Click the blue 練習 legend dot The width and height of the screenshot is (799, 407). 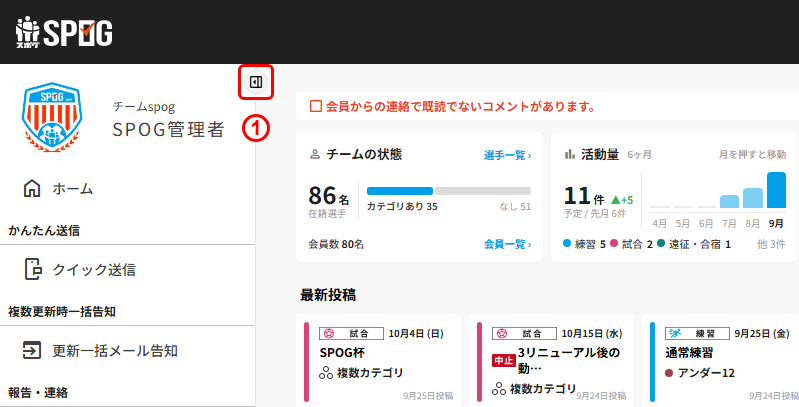click(x=567, y=243)
